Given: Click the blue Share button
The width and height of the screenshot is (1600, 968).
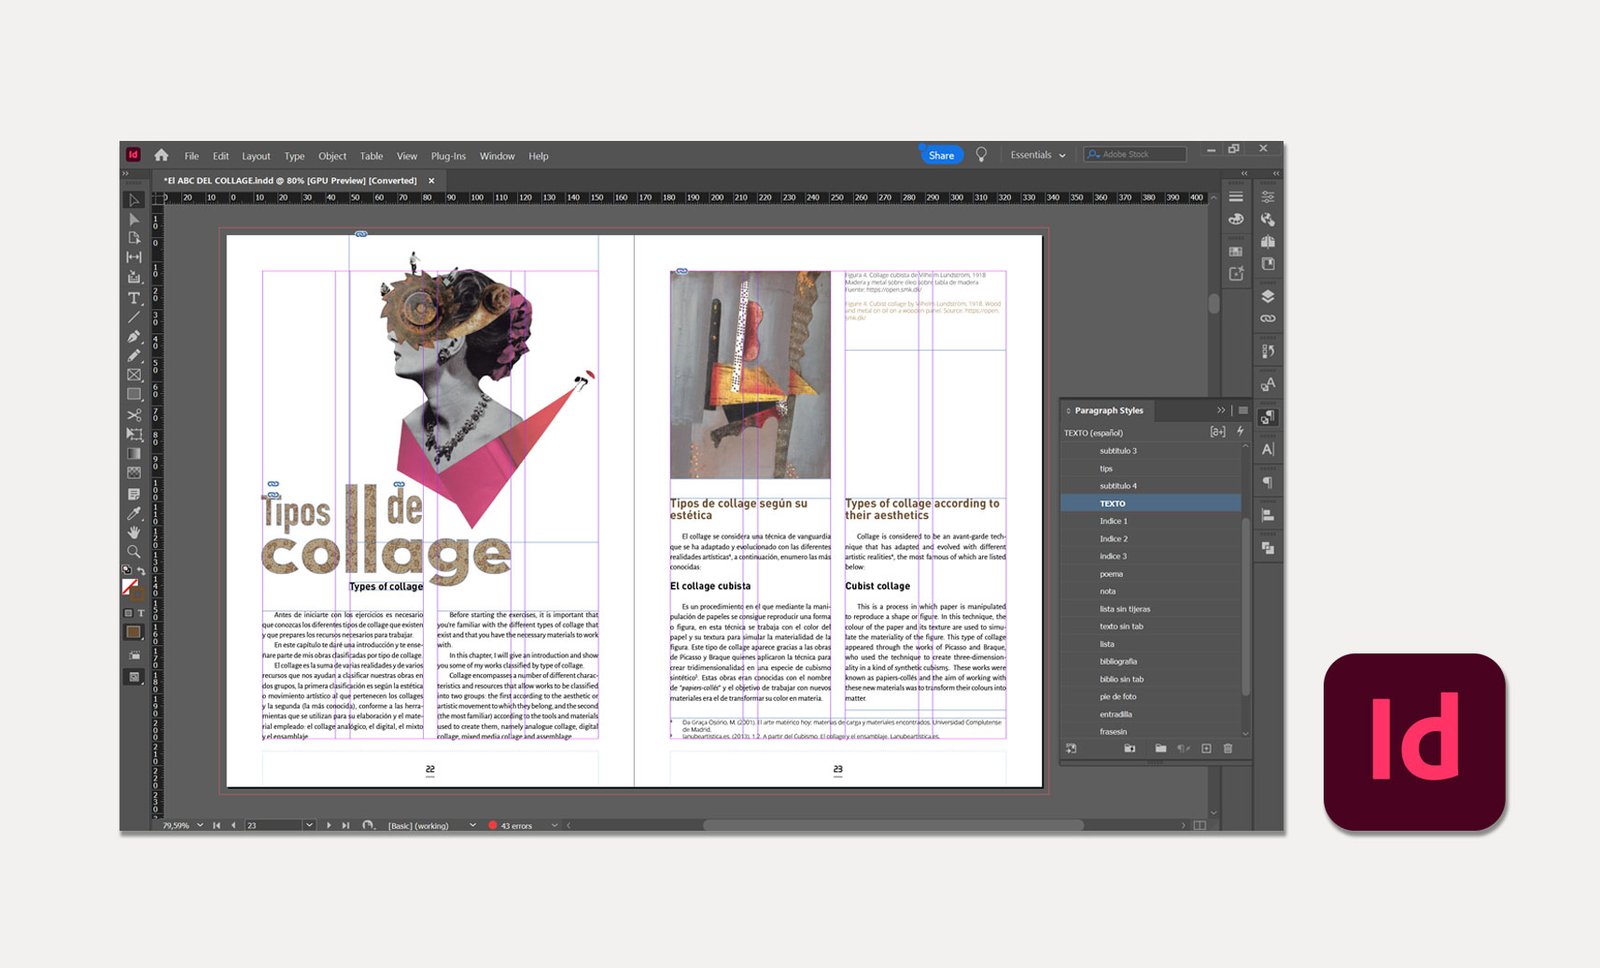Looking at the screenshot, I should pos(941,155).
